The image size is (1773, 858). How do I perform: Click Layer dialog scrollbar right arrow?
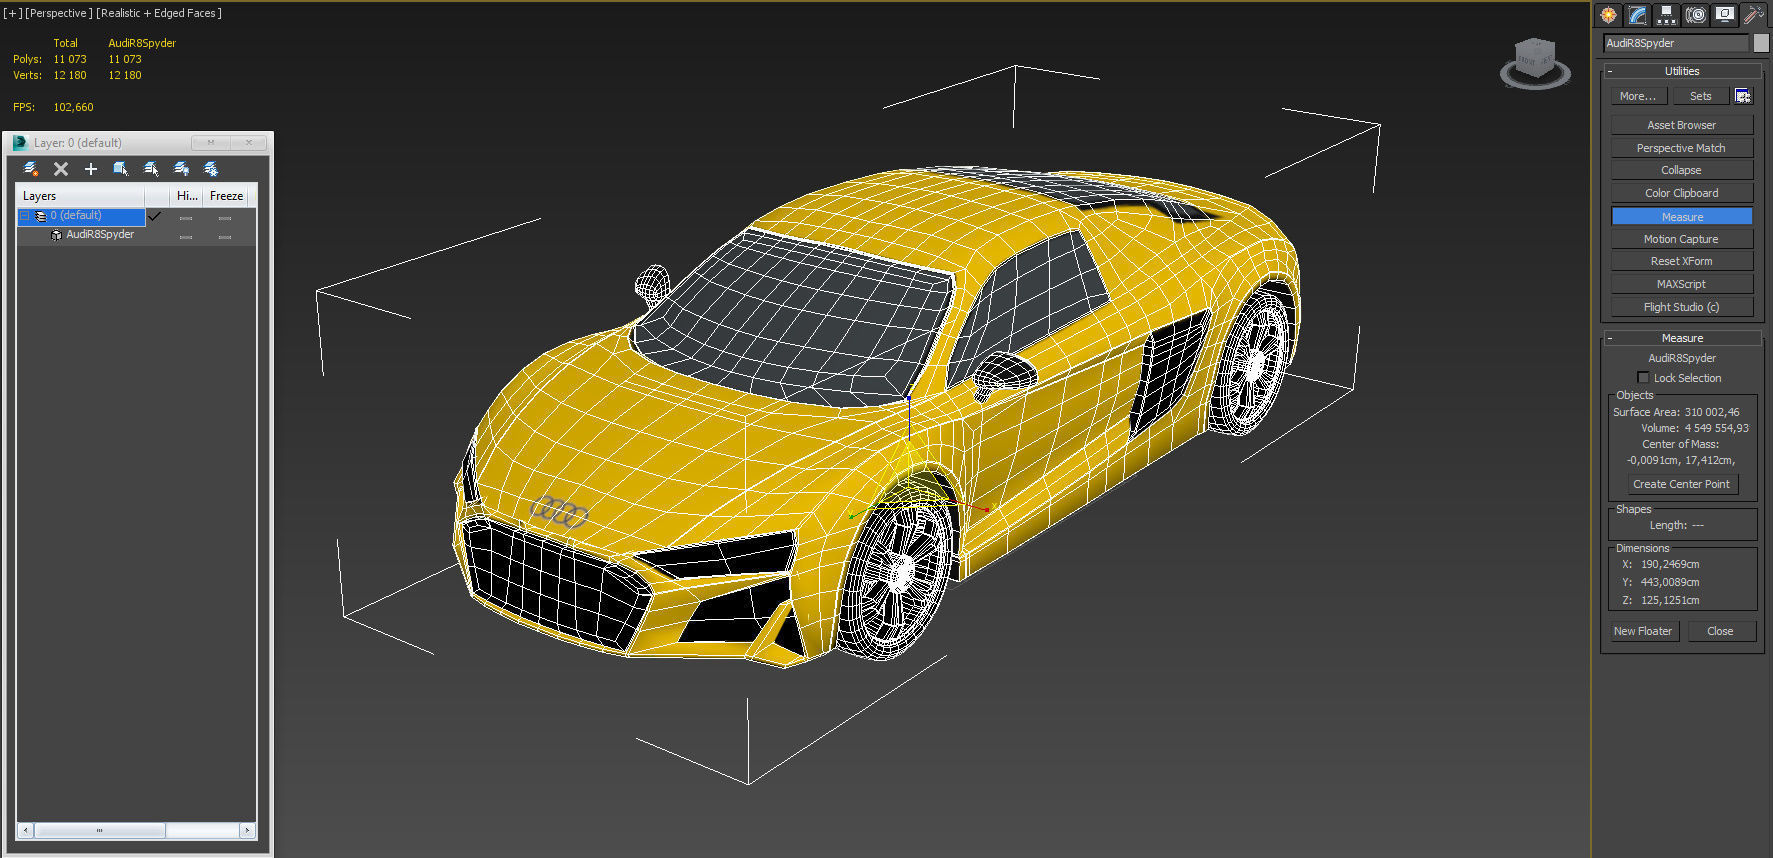click(x=247, y=830)
